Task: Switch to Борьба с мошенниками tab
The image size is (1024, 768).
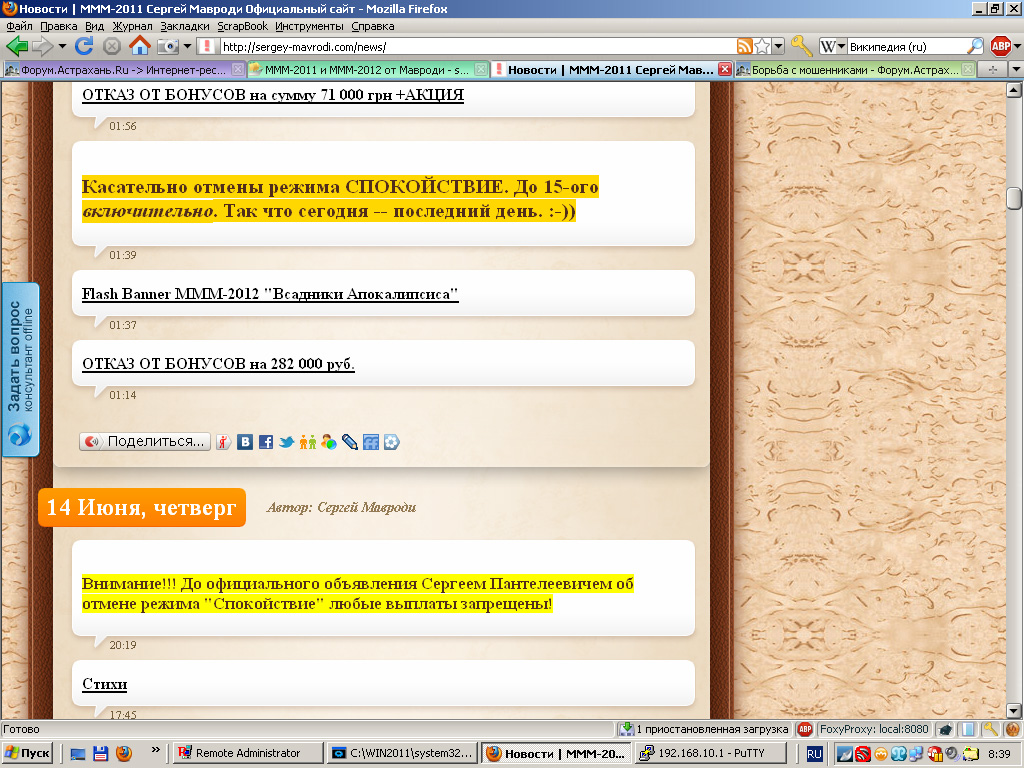Action: pyautogui.click(x=855, y=69)
